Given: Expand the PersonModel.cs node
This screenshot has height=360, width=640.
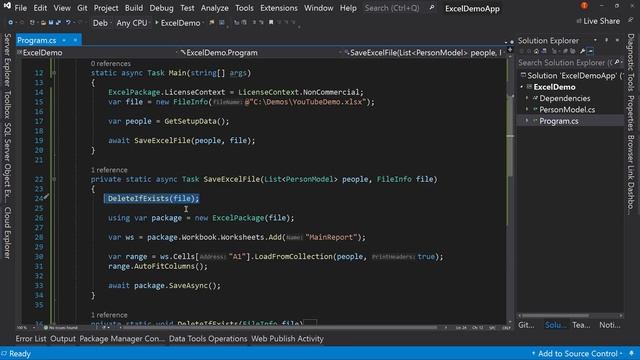Looking at the screenshot, I should pyautogui.click(x=527, y=109).
